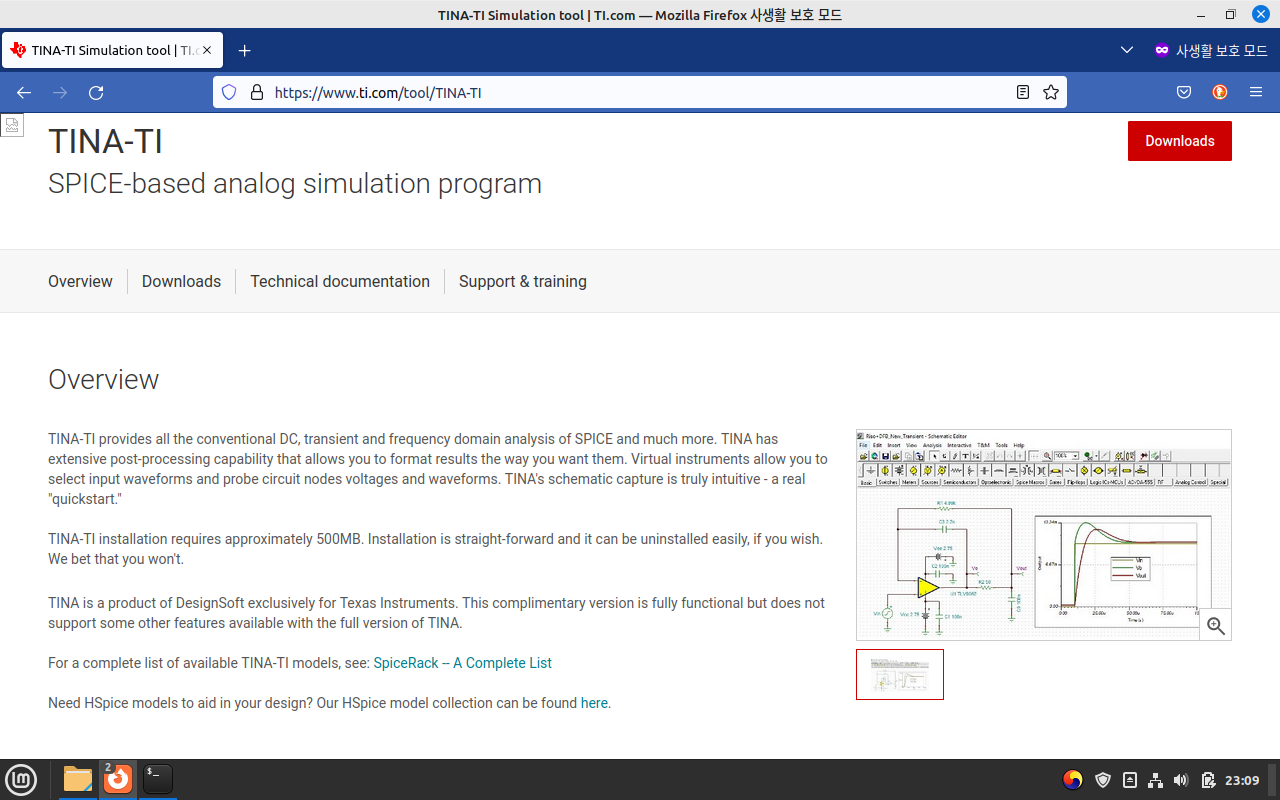Click the Overview heading text
Viewport: 1280px width, 800px height.
(103, 379)
